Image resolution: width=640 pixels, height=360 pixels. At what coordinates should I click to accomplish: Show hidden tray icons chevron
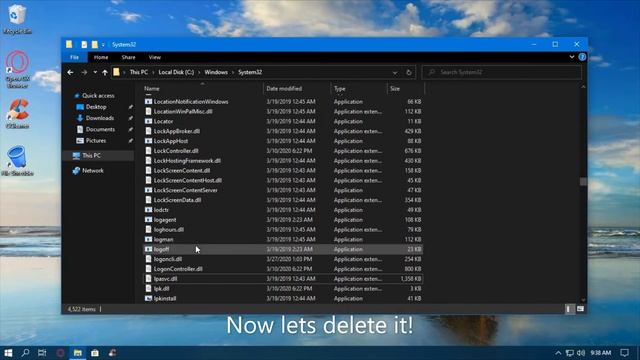point(558,353)
